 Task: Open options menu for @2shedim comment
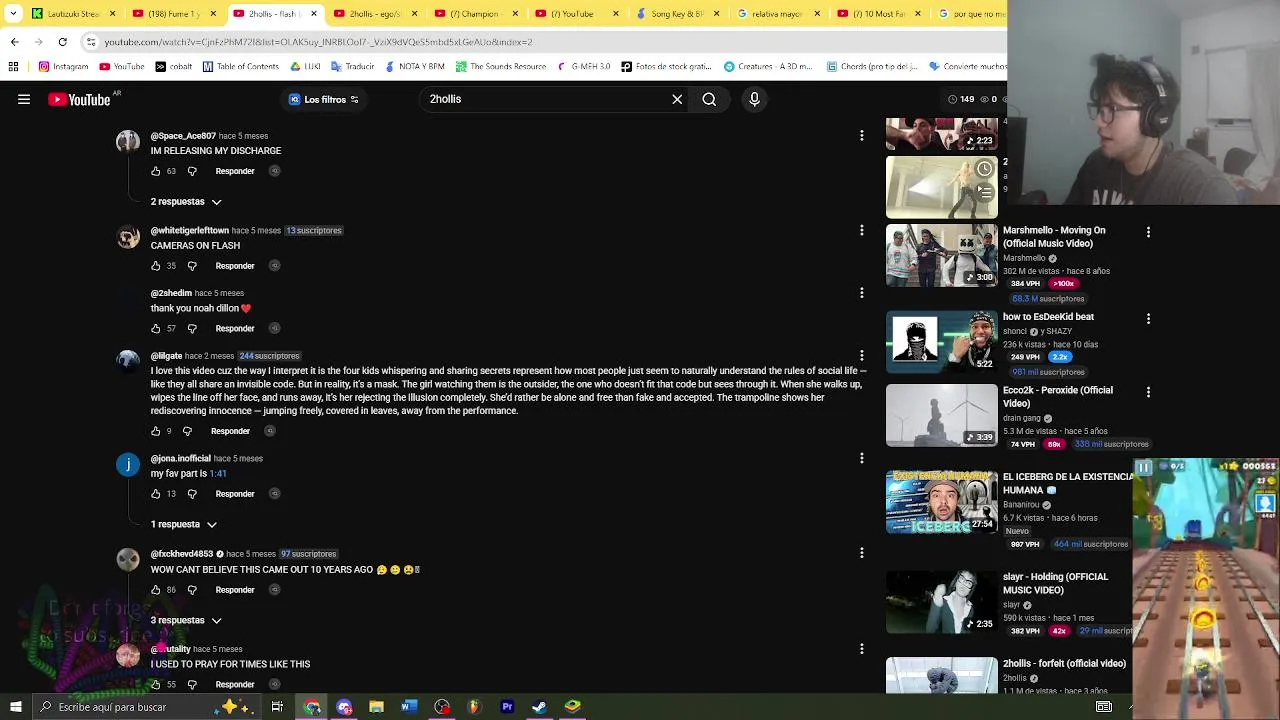(861, 293)
